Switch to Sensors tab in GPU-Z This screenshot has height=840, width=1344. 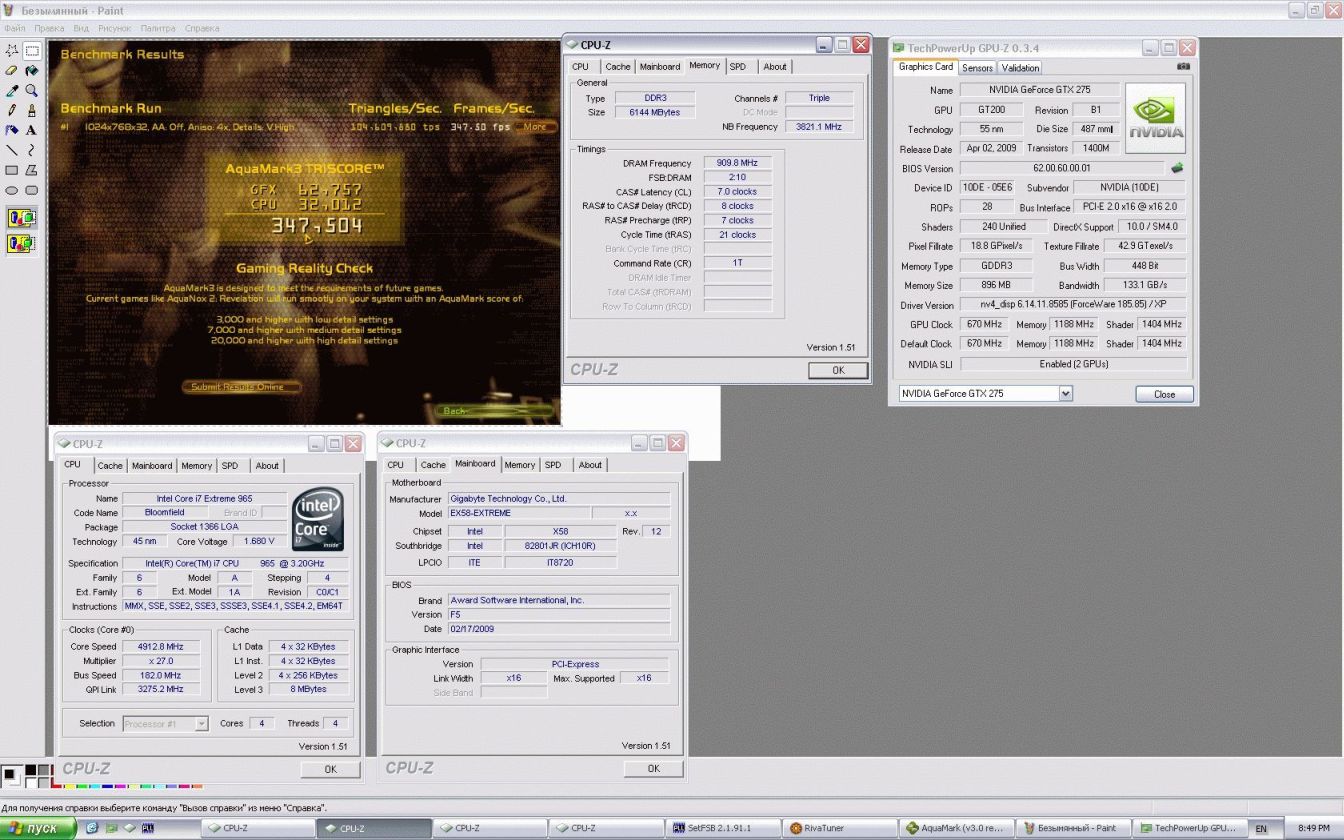point(977,68)
